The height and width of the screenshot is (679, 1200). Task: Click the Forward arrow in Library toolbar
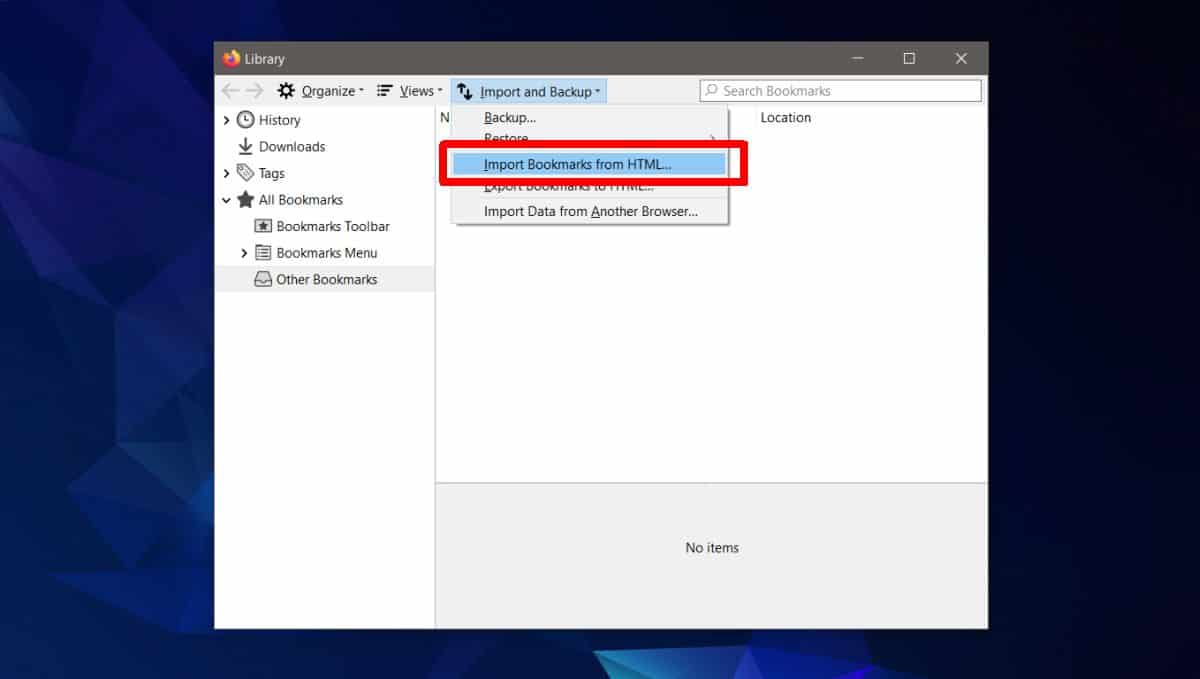tap(255, 91)
